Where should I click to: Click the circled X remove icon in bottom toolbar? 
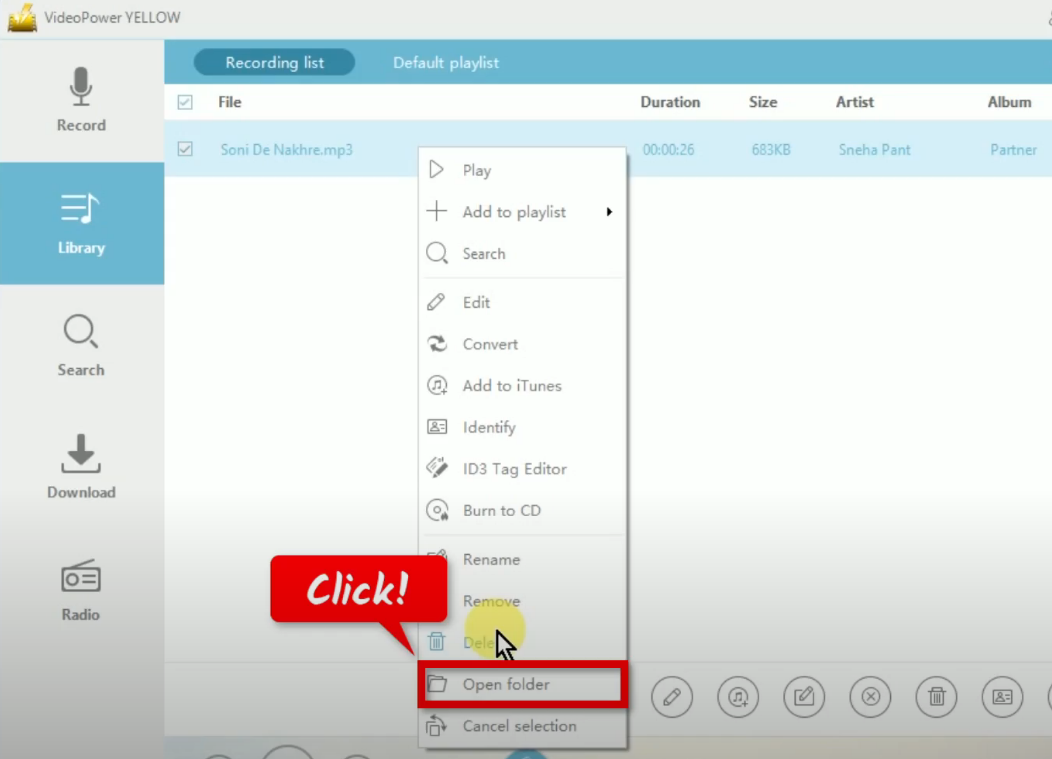tap(870, 697)
